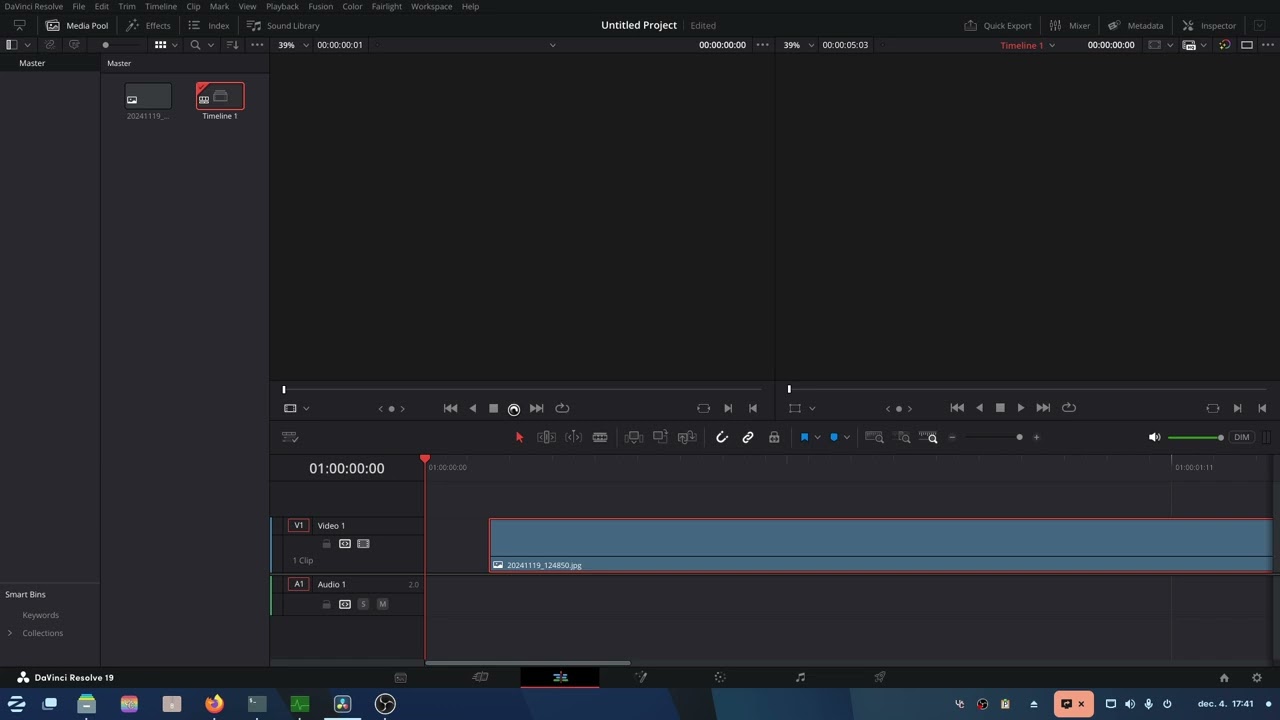The height and width of the screenshot is (720, 1280).
Task: Switch media pool to thumbnail view
Action: (160, 45)
